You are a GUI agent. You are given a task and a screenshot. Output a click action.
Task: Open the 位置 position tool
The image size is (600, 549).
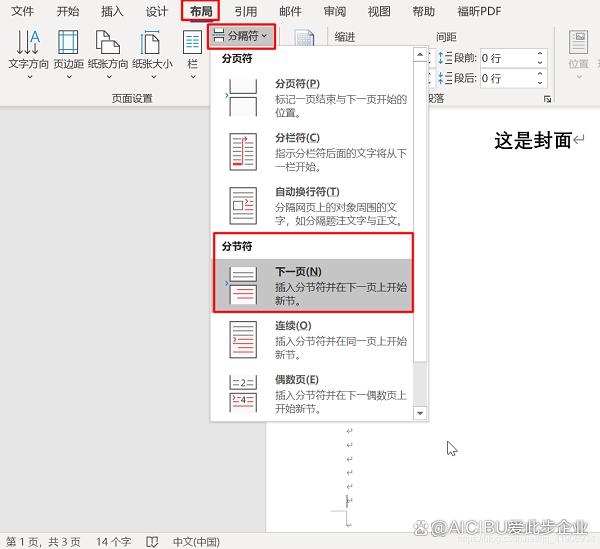[x=578, y=54]
